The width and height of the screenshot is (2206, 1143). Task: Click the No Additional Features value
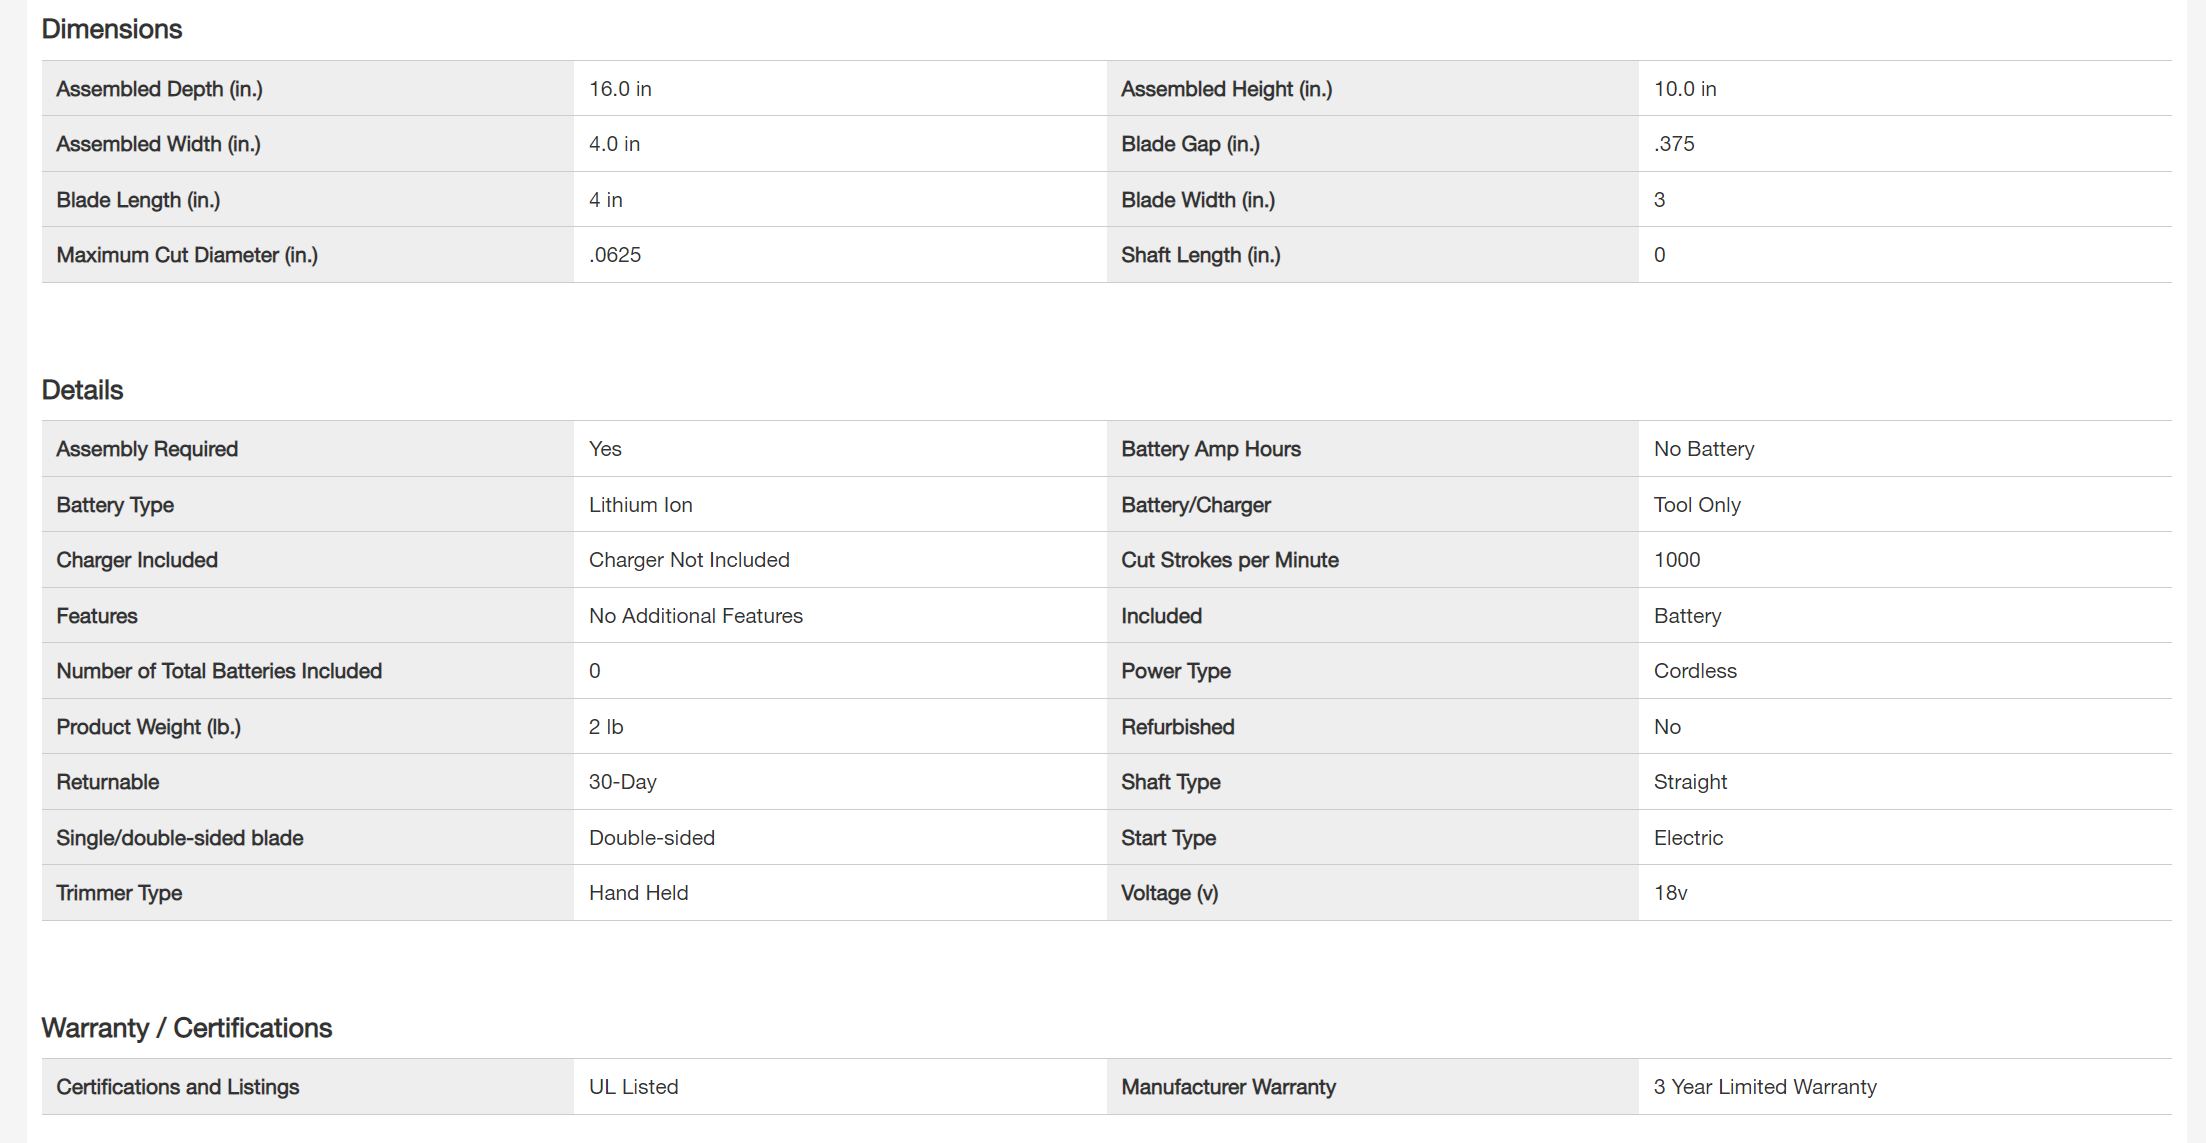[695, 616]
